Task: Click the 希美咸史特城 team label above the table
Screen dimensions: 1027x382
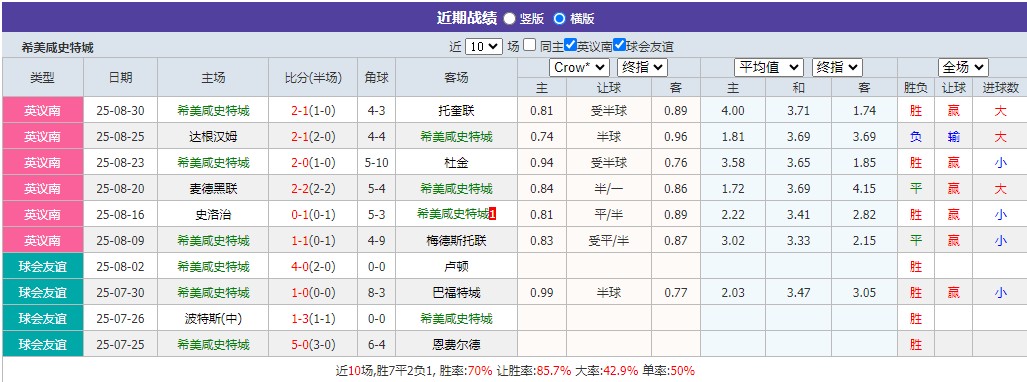Action: pos(58,47)
